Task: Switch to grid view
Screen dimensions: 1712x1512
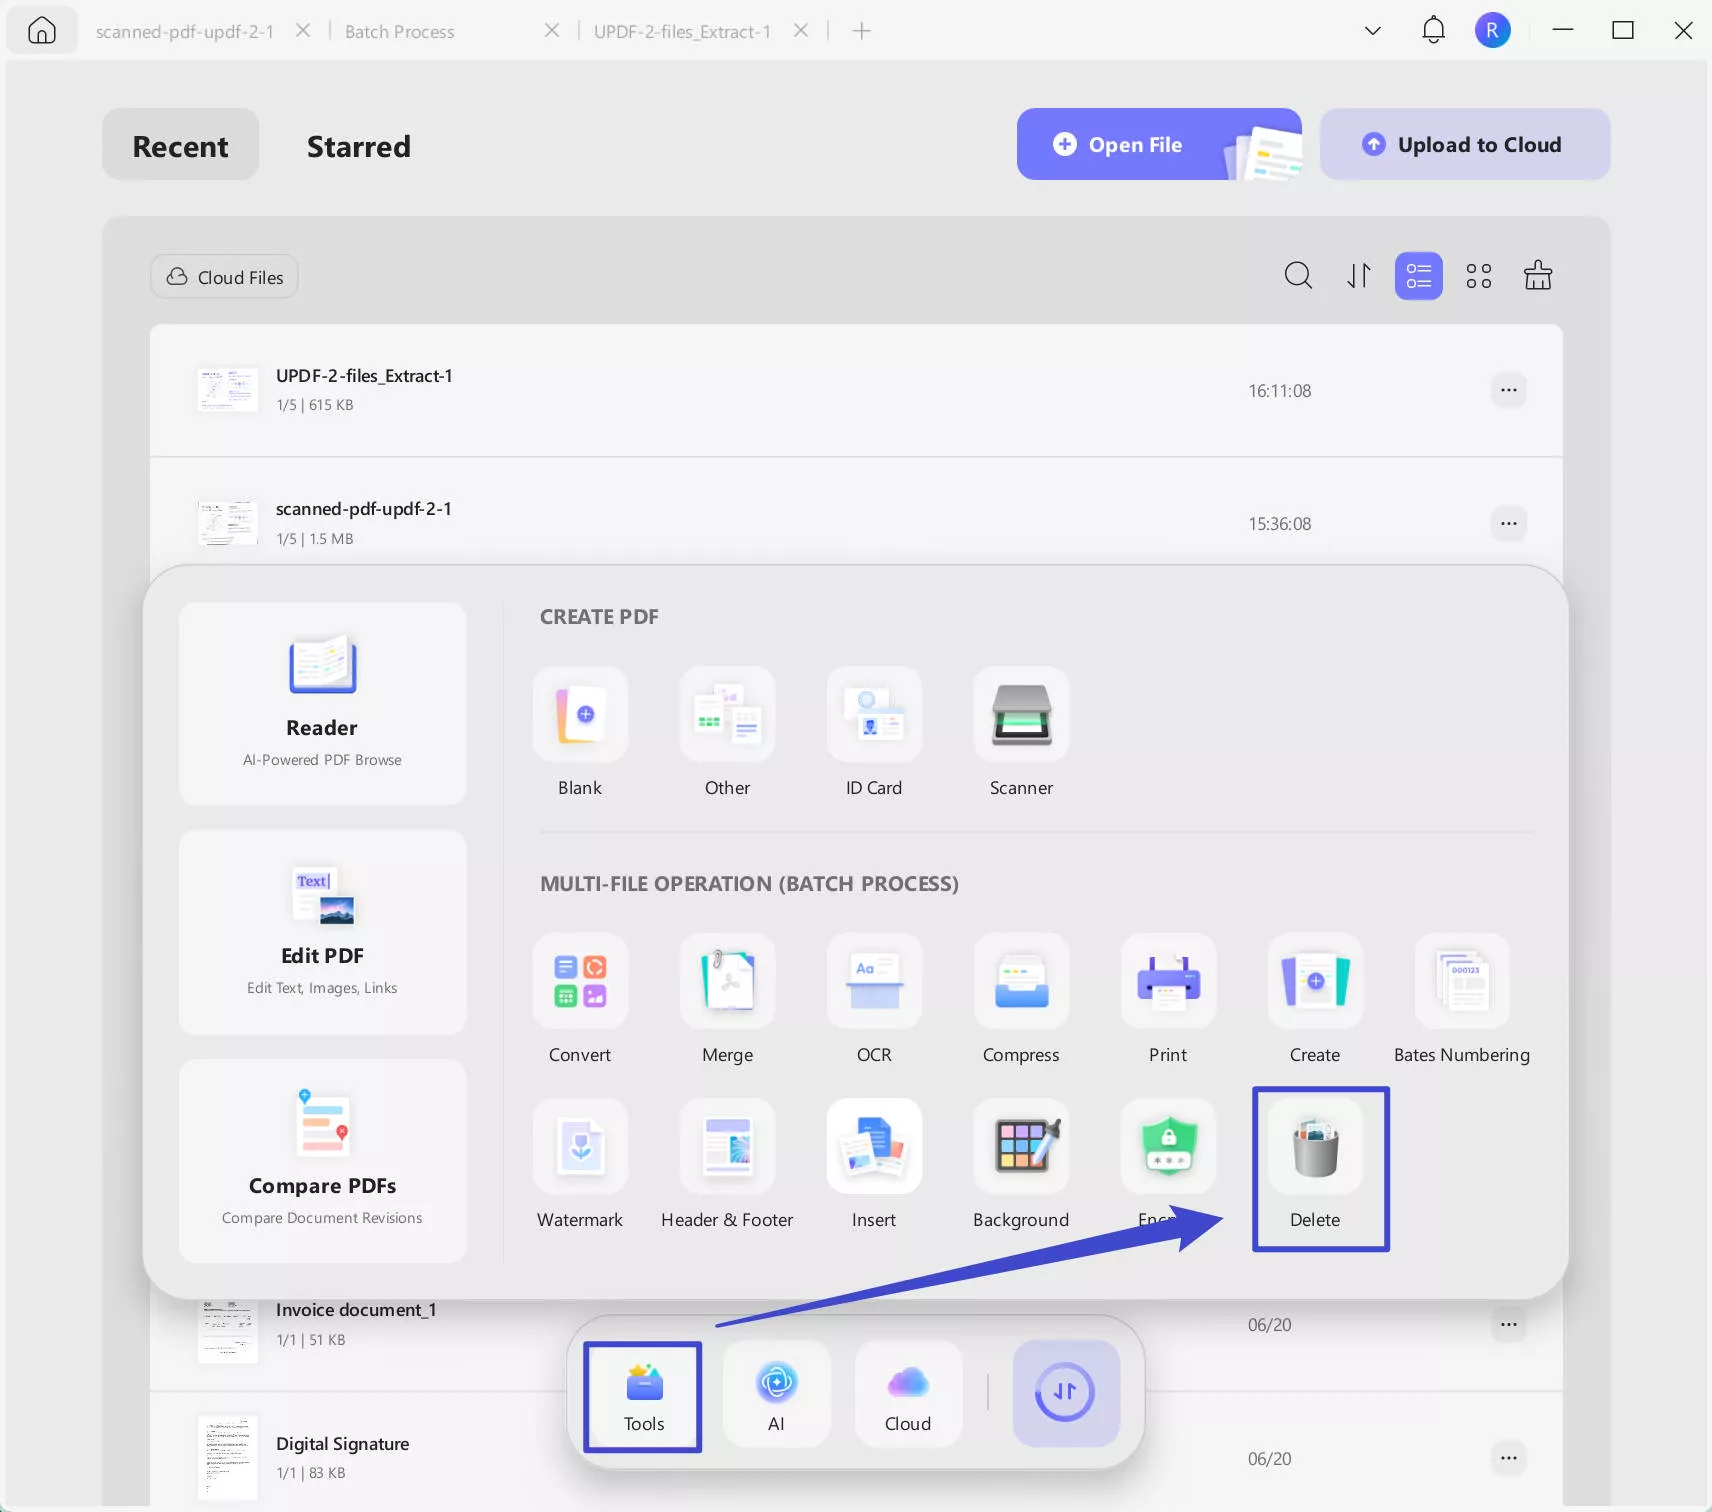Action: tap(1478, 275)
